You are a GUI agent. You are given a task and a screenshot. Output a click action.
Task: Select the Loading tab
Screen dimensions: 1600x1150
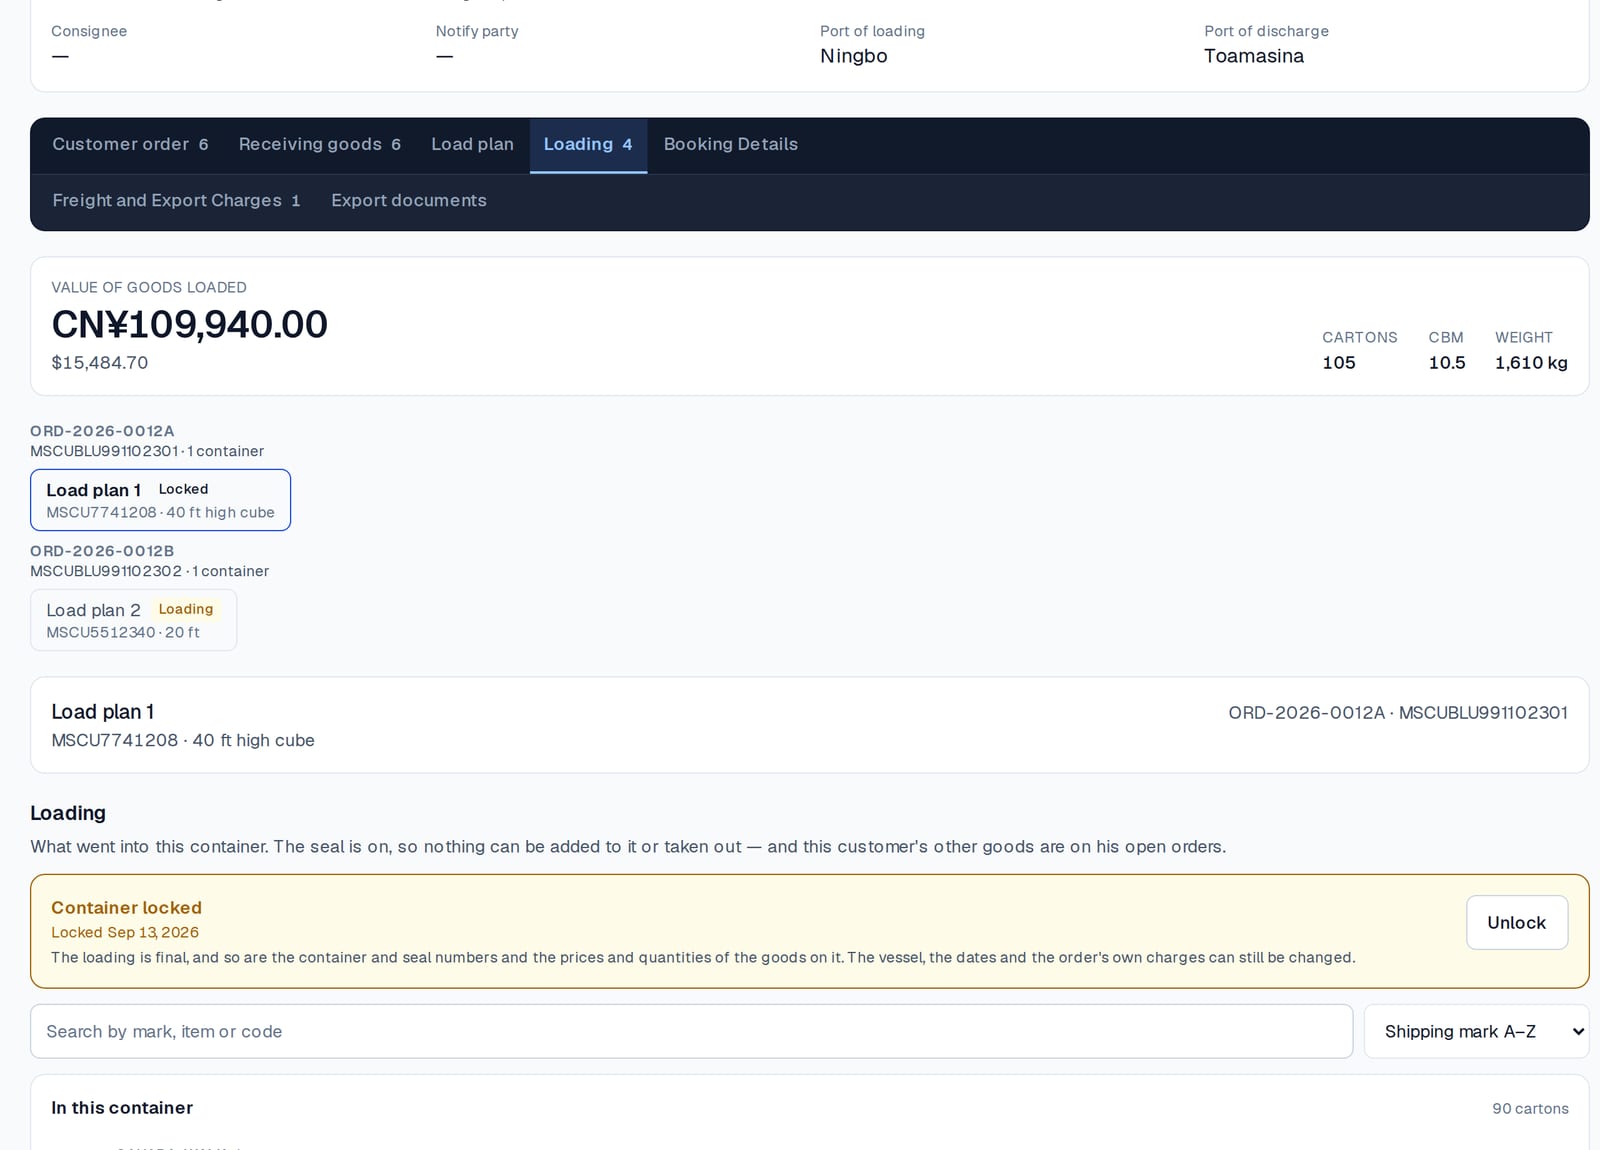(588, 145)
